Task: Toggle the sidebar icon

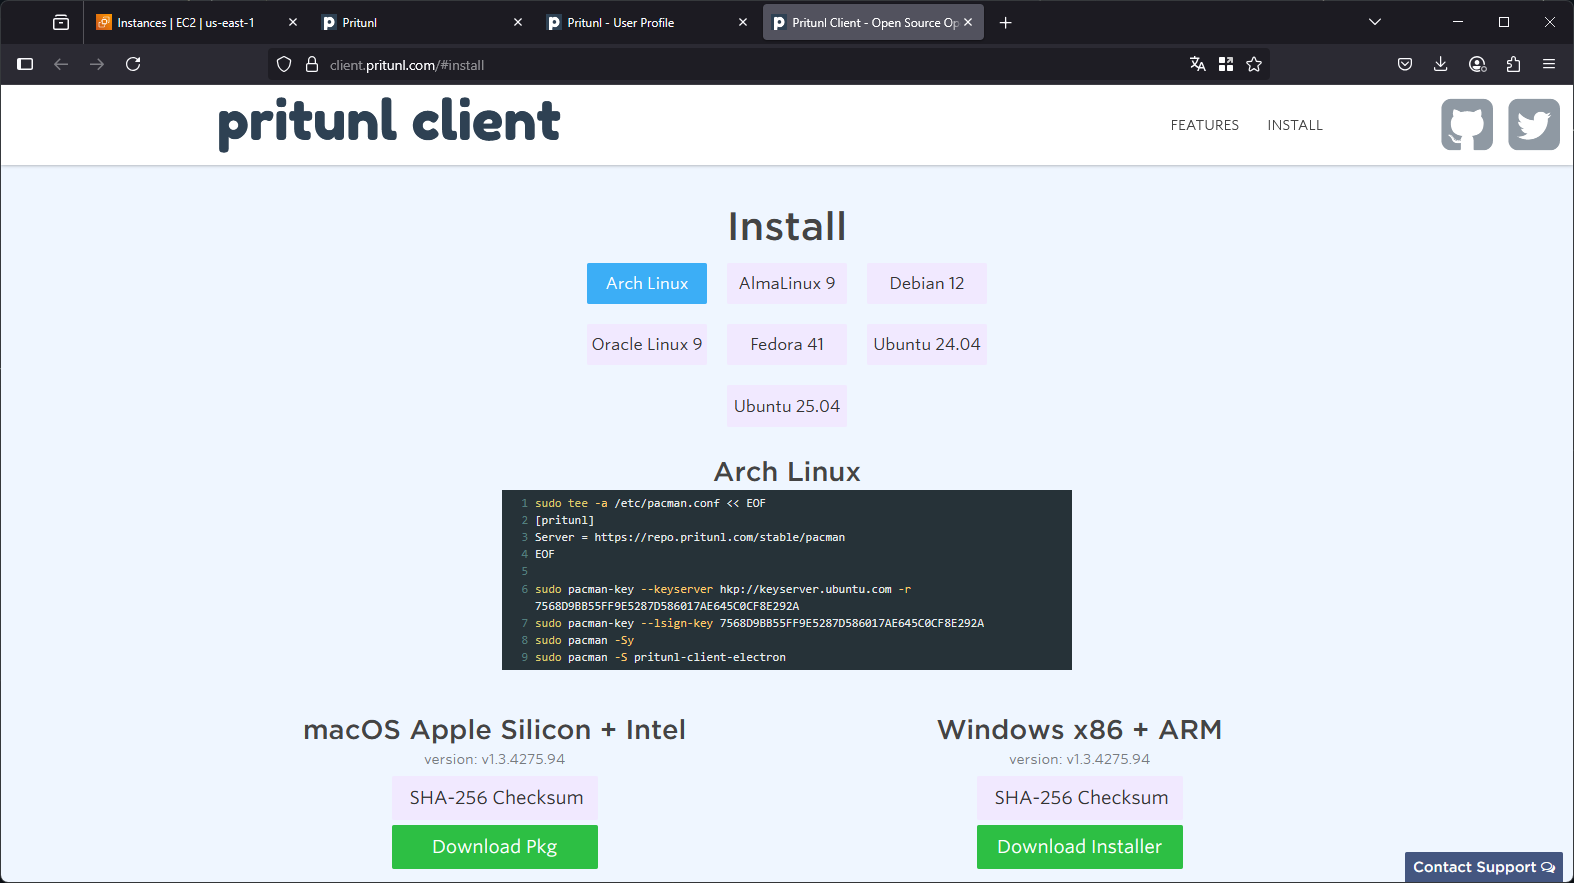Action: pyautogui.click(x=26, y=64)
